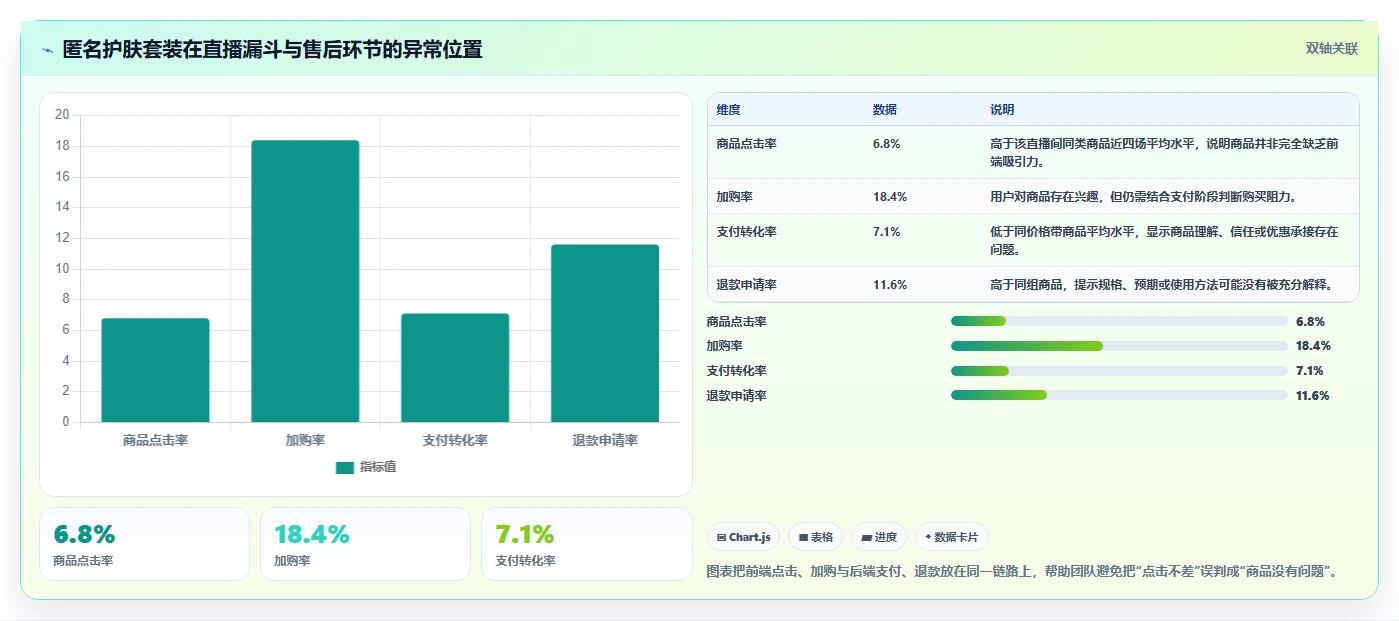Image resolution: width=1399 pixels, height=621 pixels.
Task: Click the 双轴关联 label in header
Action: (1331, 49)
